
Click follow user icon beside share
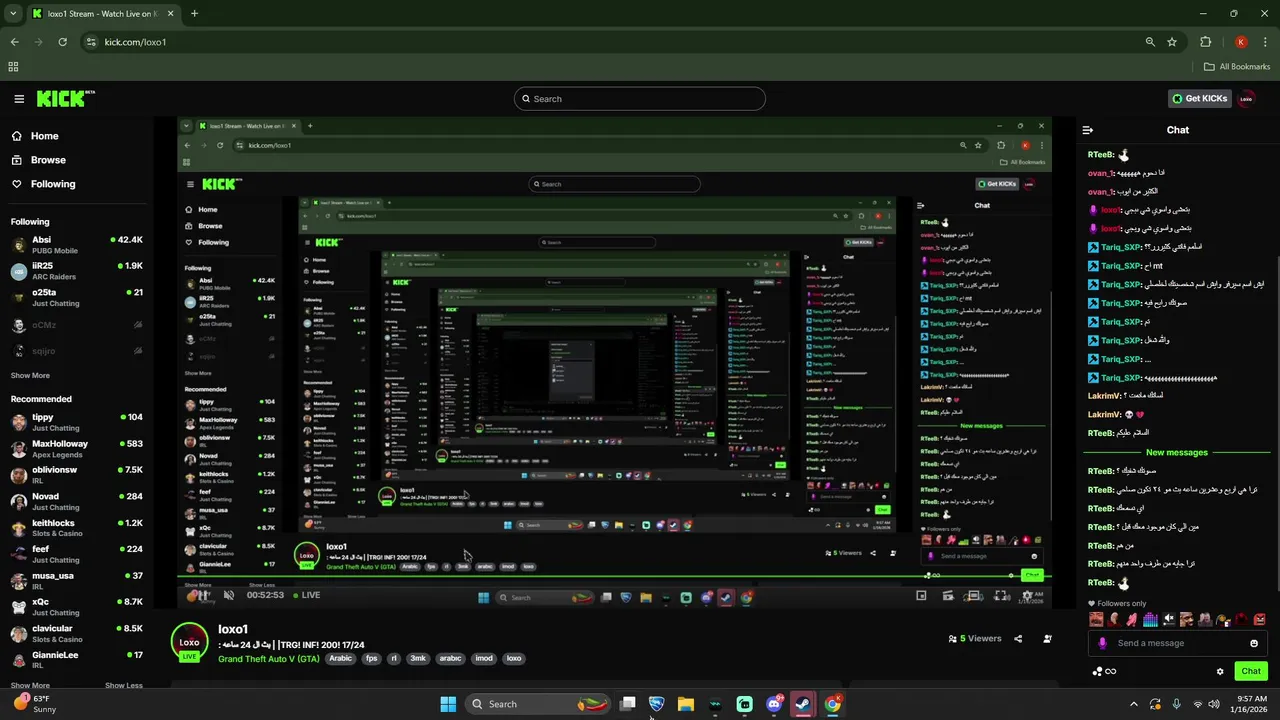click(1047, 639)
